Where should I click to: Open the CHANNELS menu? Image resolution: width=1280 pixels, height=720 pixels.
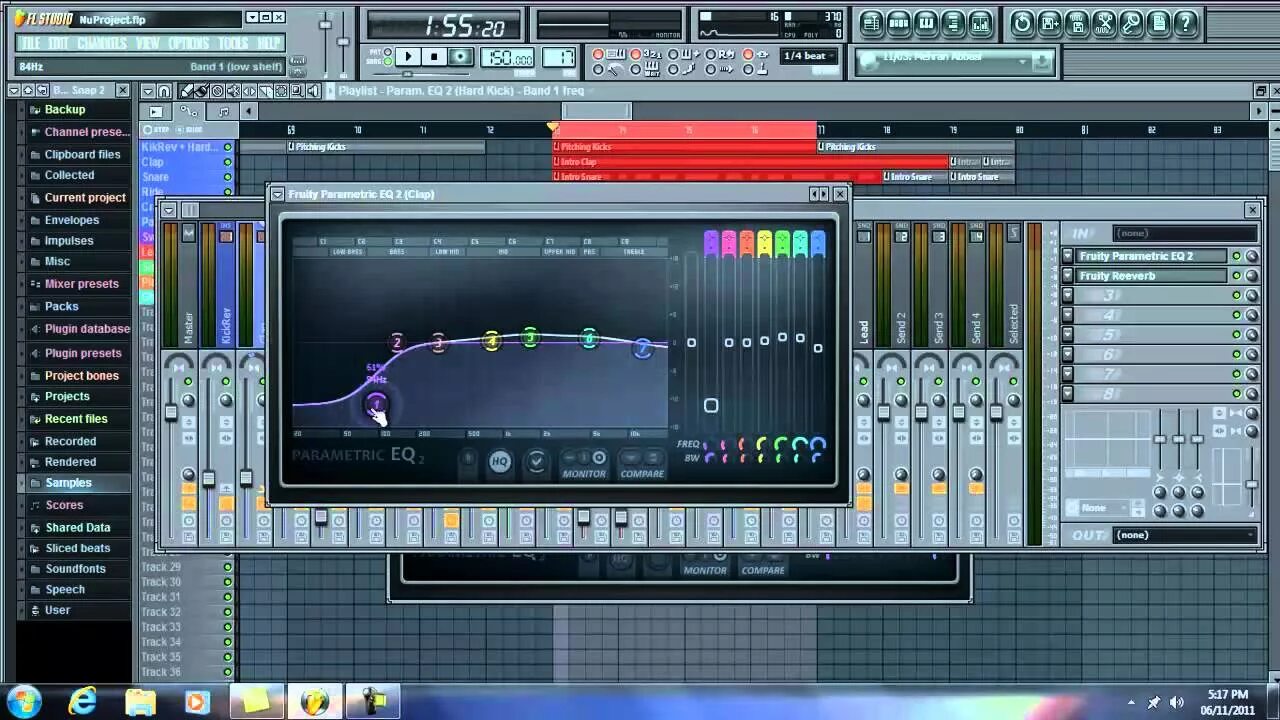pos(102,43)
